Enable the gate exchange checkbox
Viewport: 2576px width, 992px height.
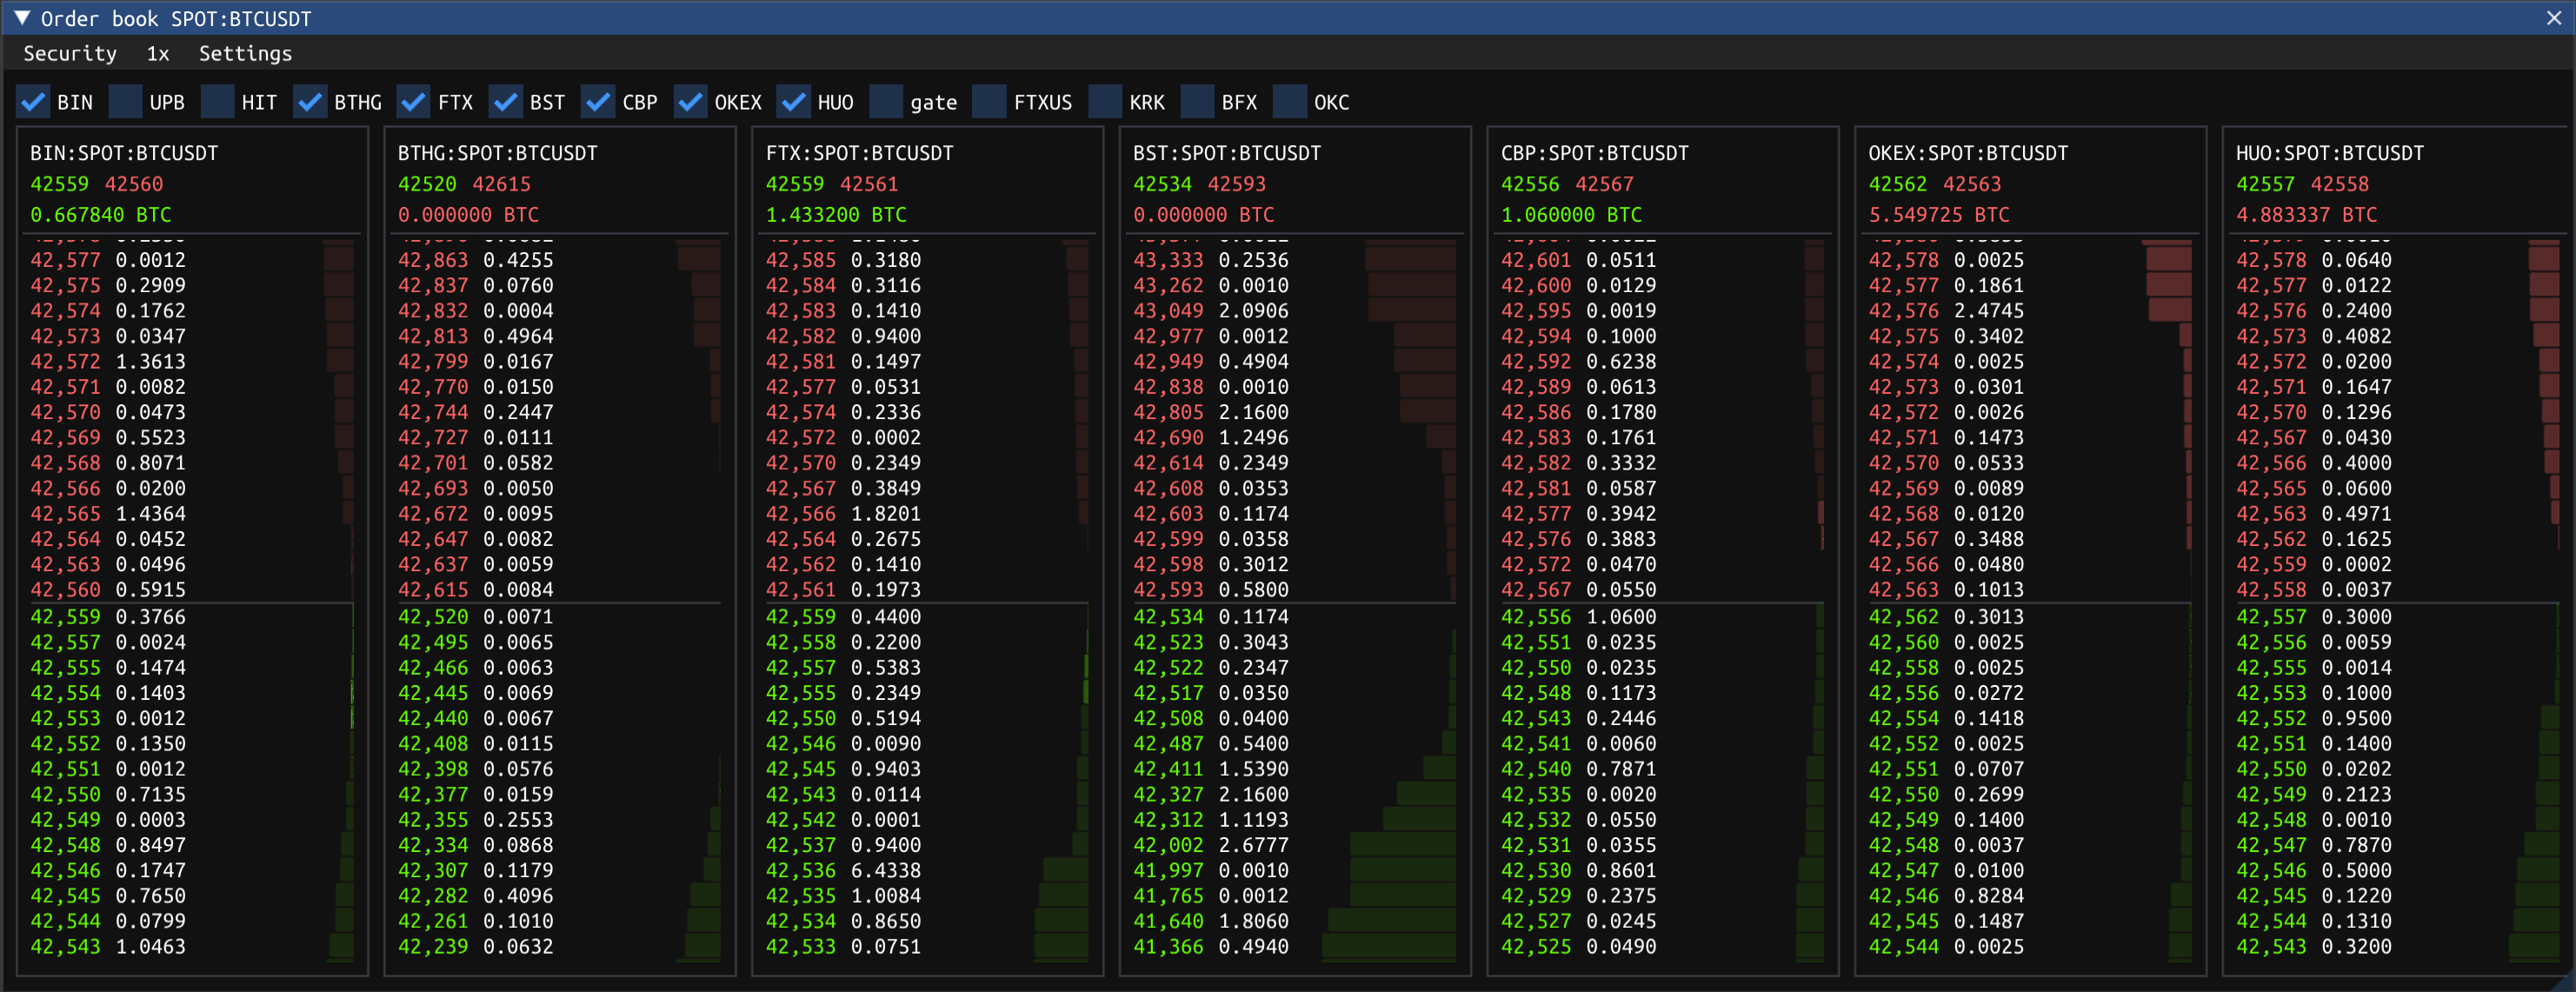point(886,102)
